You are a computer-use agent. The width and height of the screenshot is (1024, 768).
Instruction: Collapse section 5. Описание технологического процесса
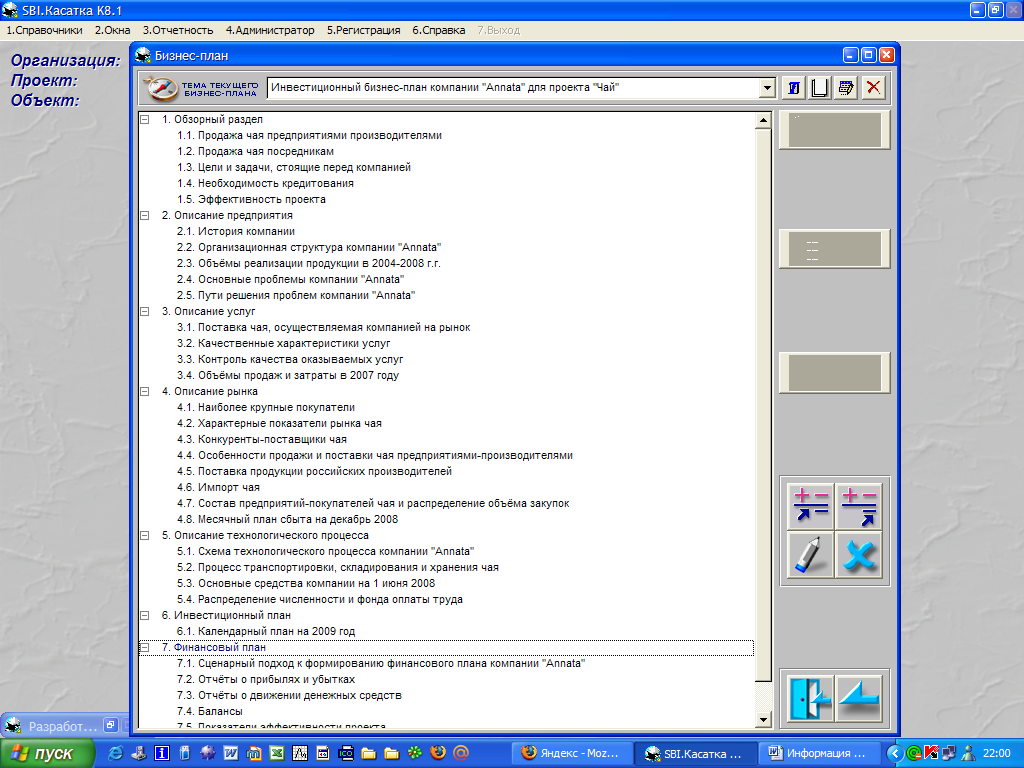145,536
